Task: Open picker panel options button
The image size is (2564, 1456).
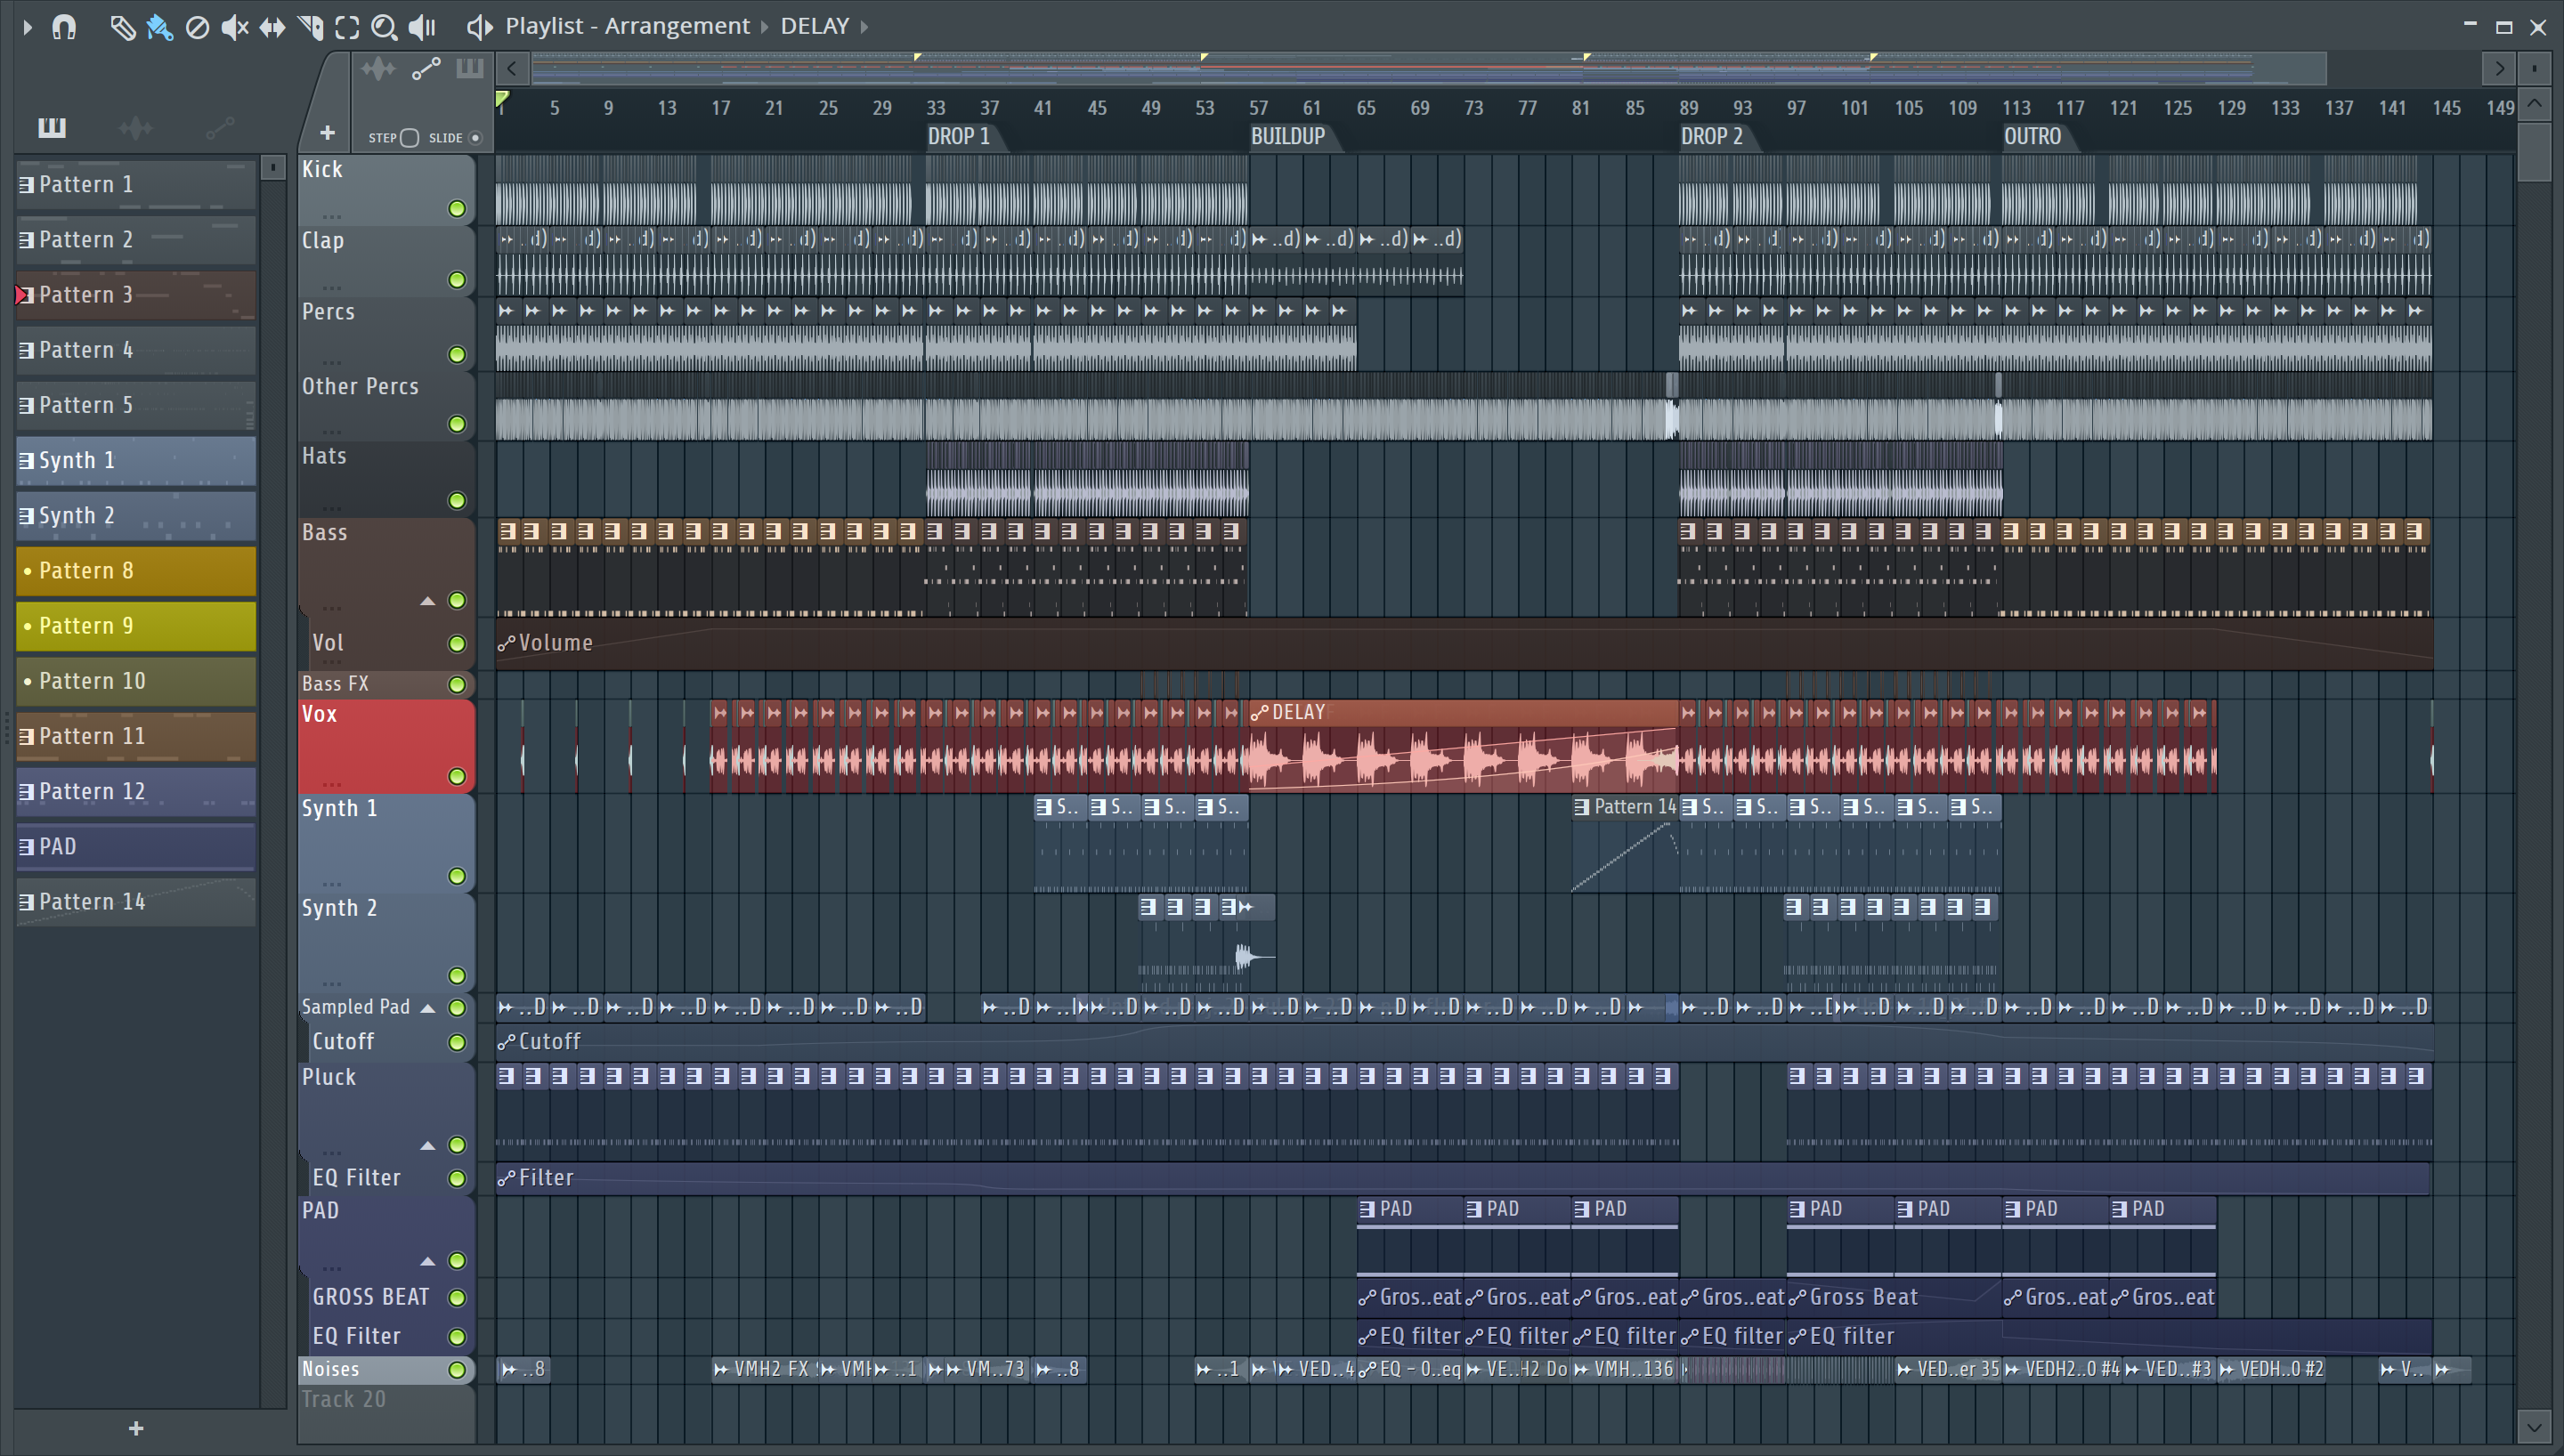Action: pos(272,167)
